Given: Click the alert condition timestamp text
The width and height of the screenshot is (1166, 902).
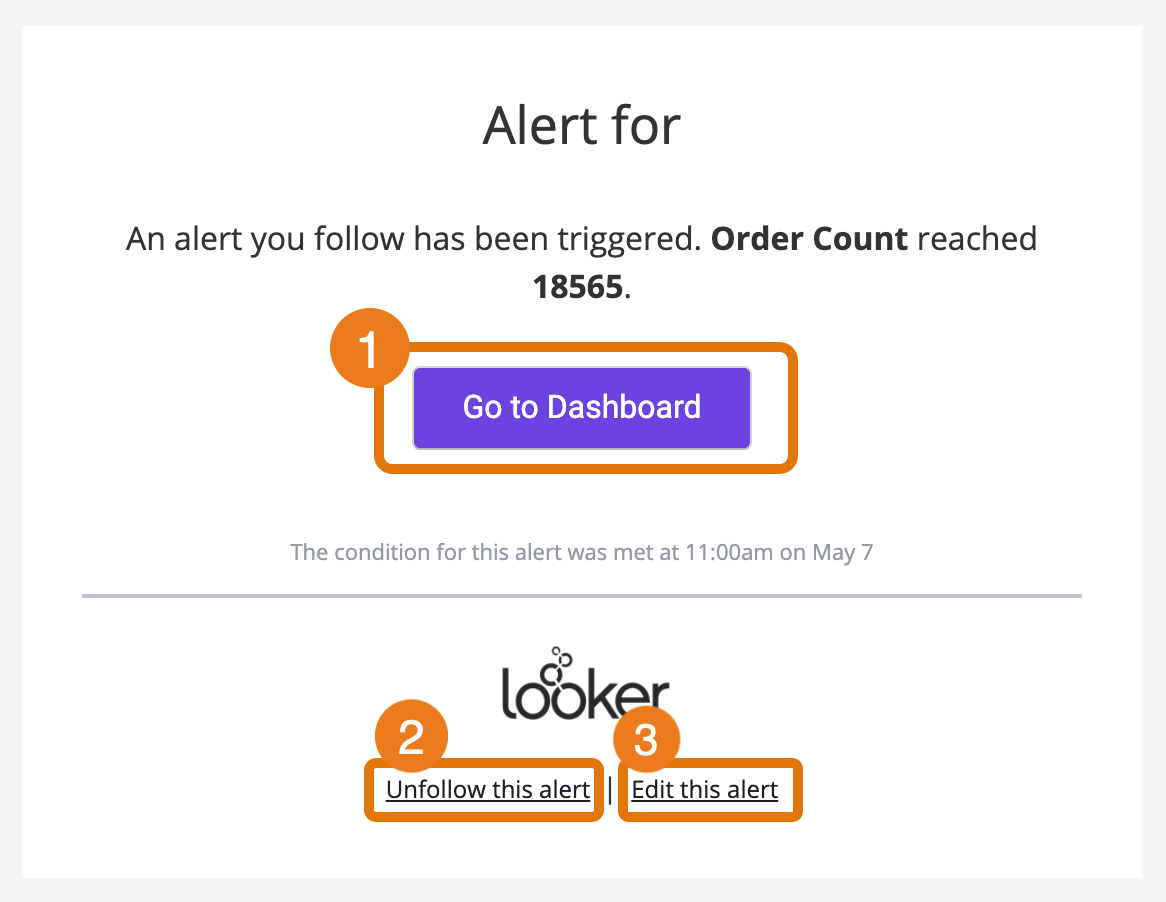Looking at the screenshot, I should (x=581, y=552).
